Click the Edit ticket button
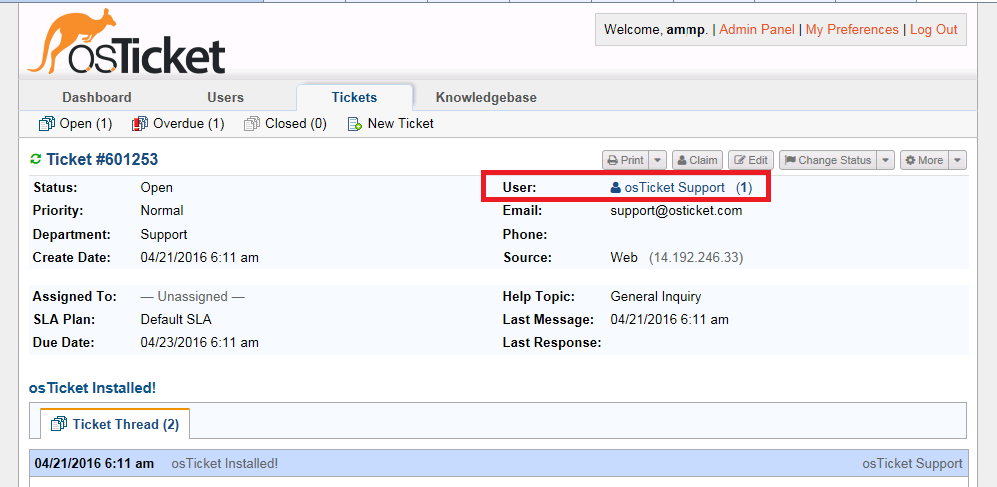Image resolution: width=997 pixels, height=487 pixels. coord(751,160)
